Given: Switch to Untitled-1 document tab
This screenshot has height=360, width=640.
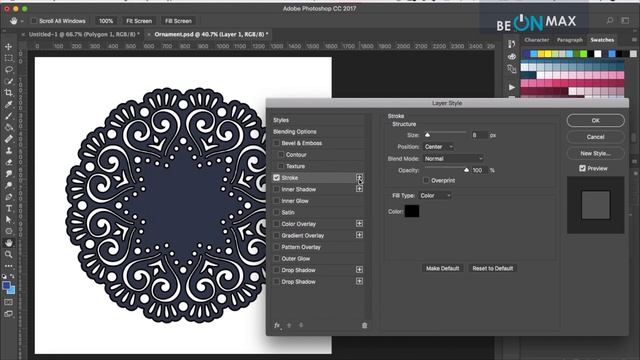Looking at the screenshot, I should [x=84, y=34].
